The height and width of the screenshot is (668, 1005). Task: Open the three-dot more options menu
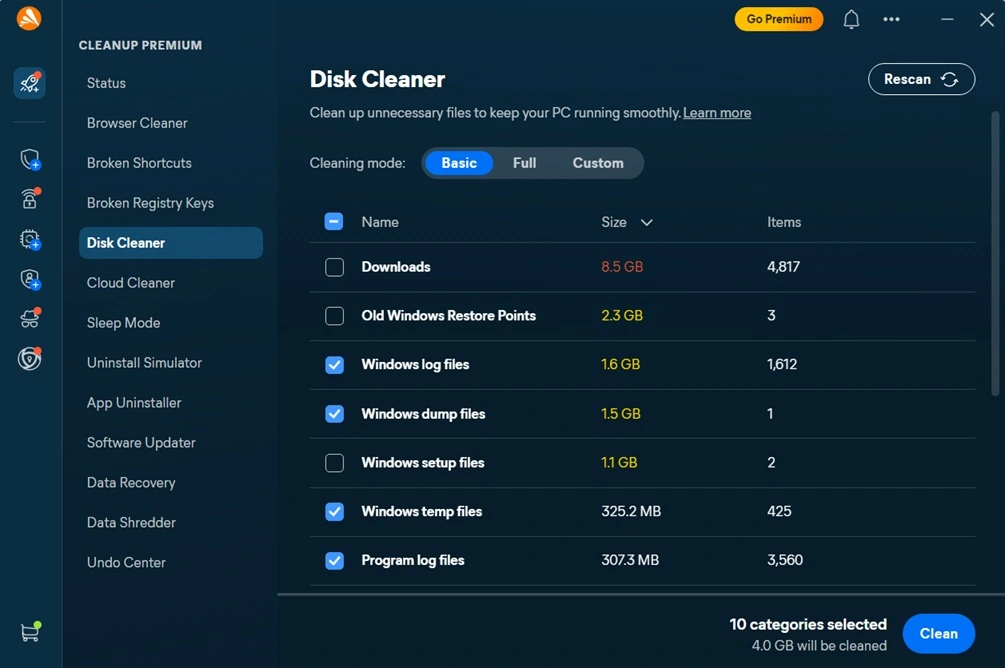[x=891, y=19]
